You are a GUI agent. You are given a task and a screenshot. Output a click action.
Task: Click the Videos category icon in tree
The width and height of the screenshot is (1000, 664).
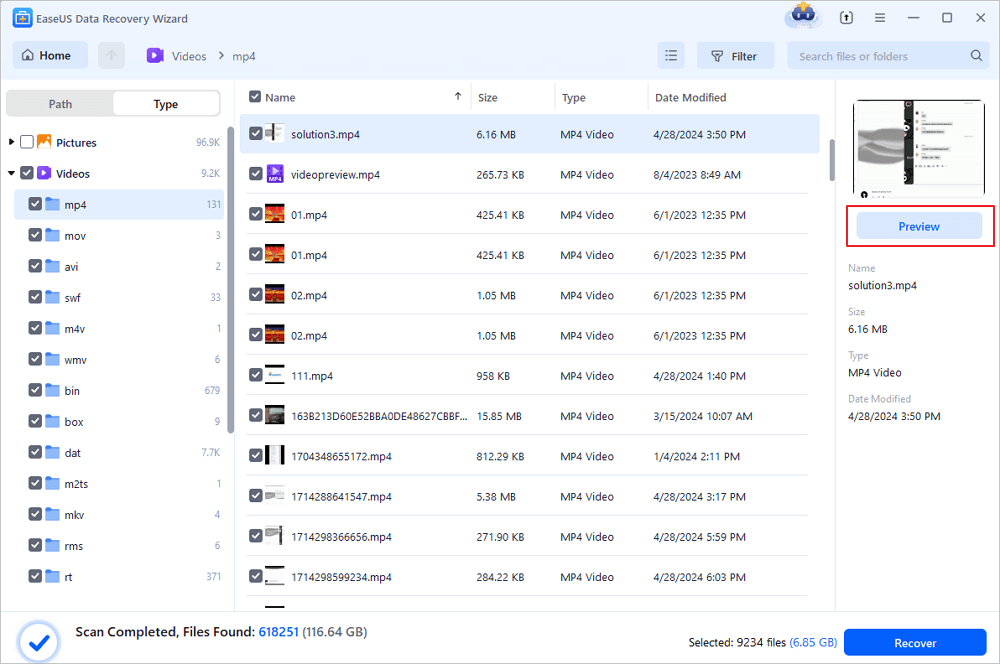tap(44, 173)
